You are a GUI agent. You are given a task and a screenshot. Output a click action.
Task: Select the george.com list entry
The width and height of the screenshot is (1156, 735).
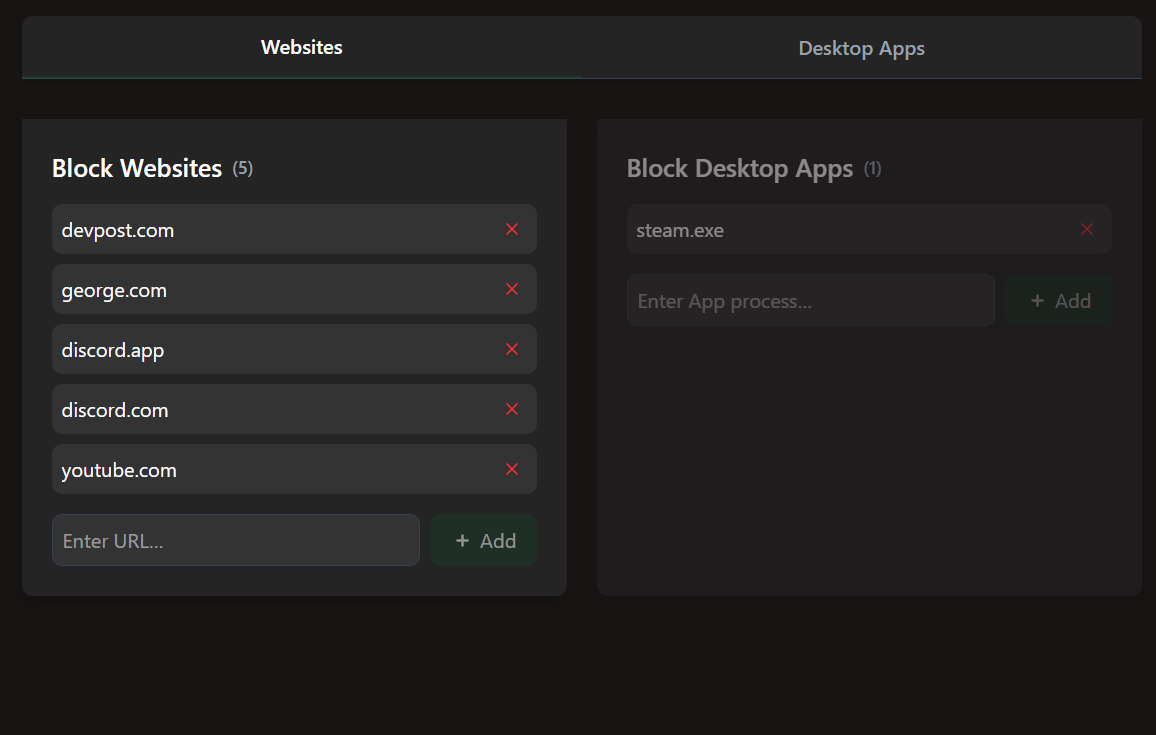tap(294, 289)
